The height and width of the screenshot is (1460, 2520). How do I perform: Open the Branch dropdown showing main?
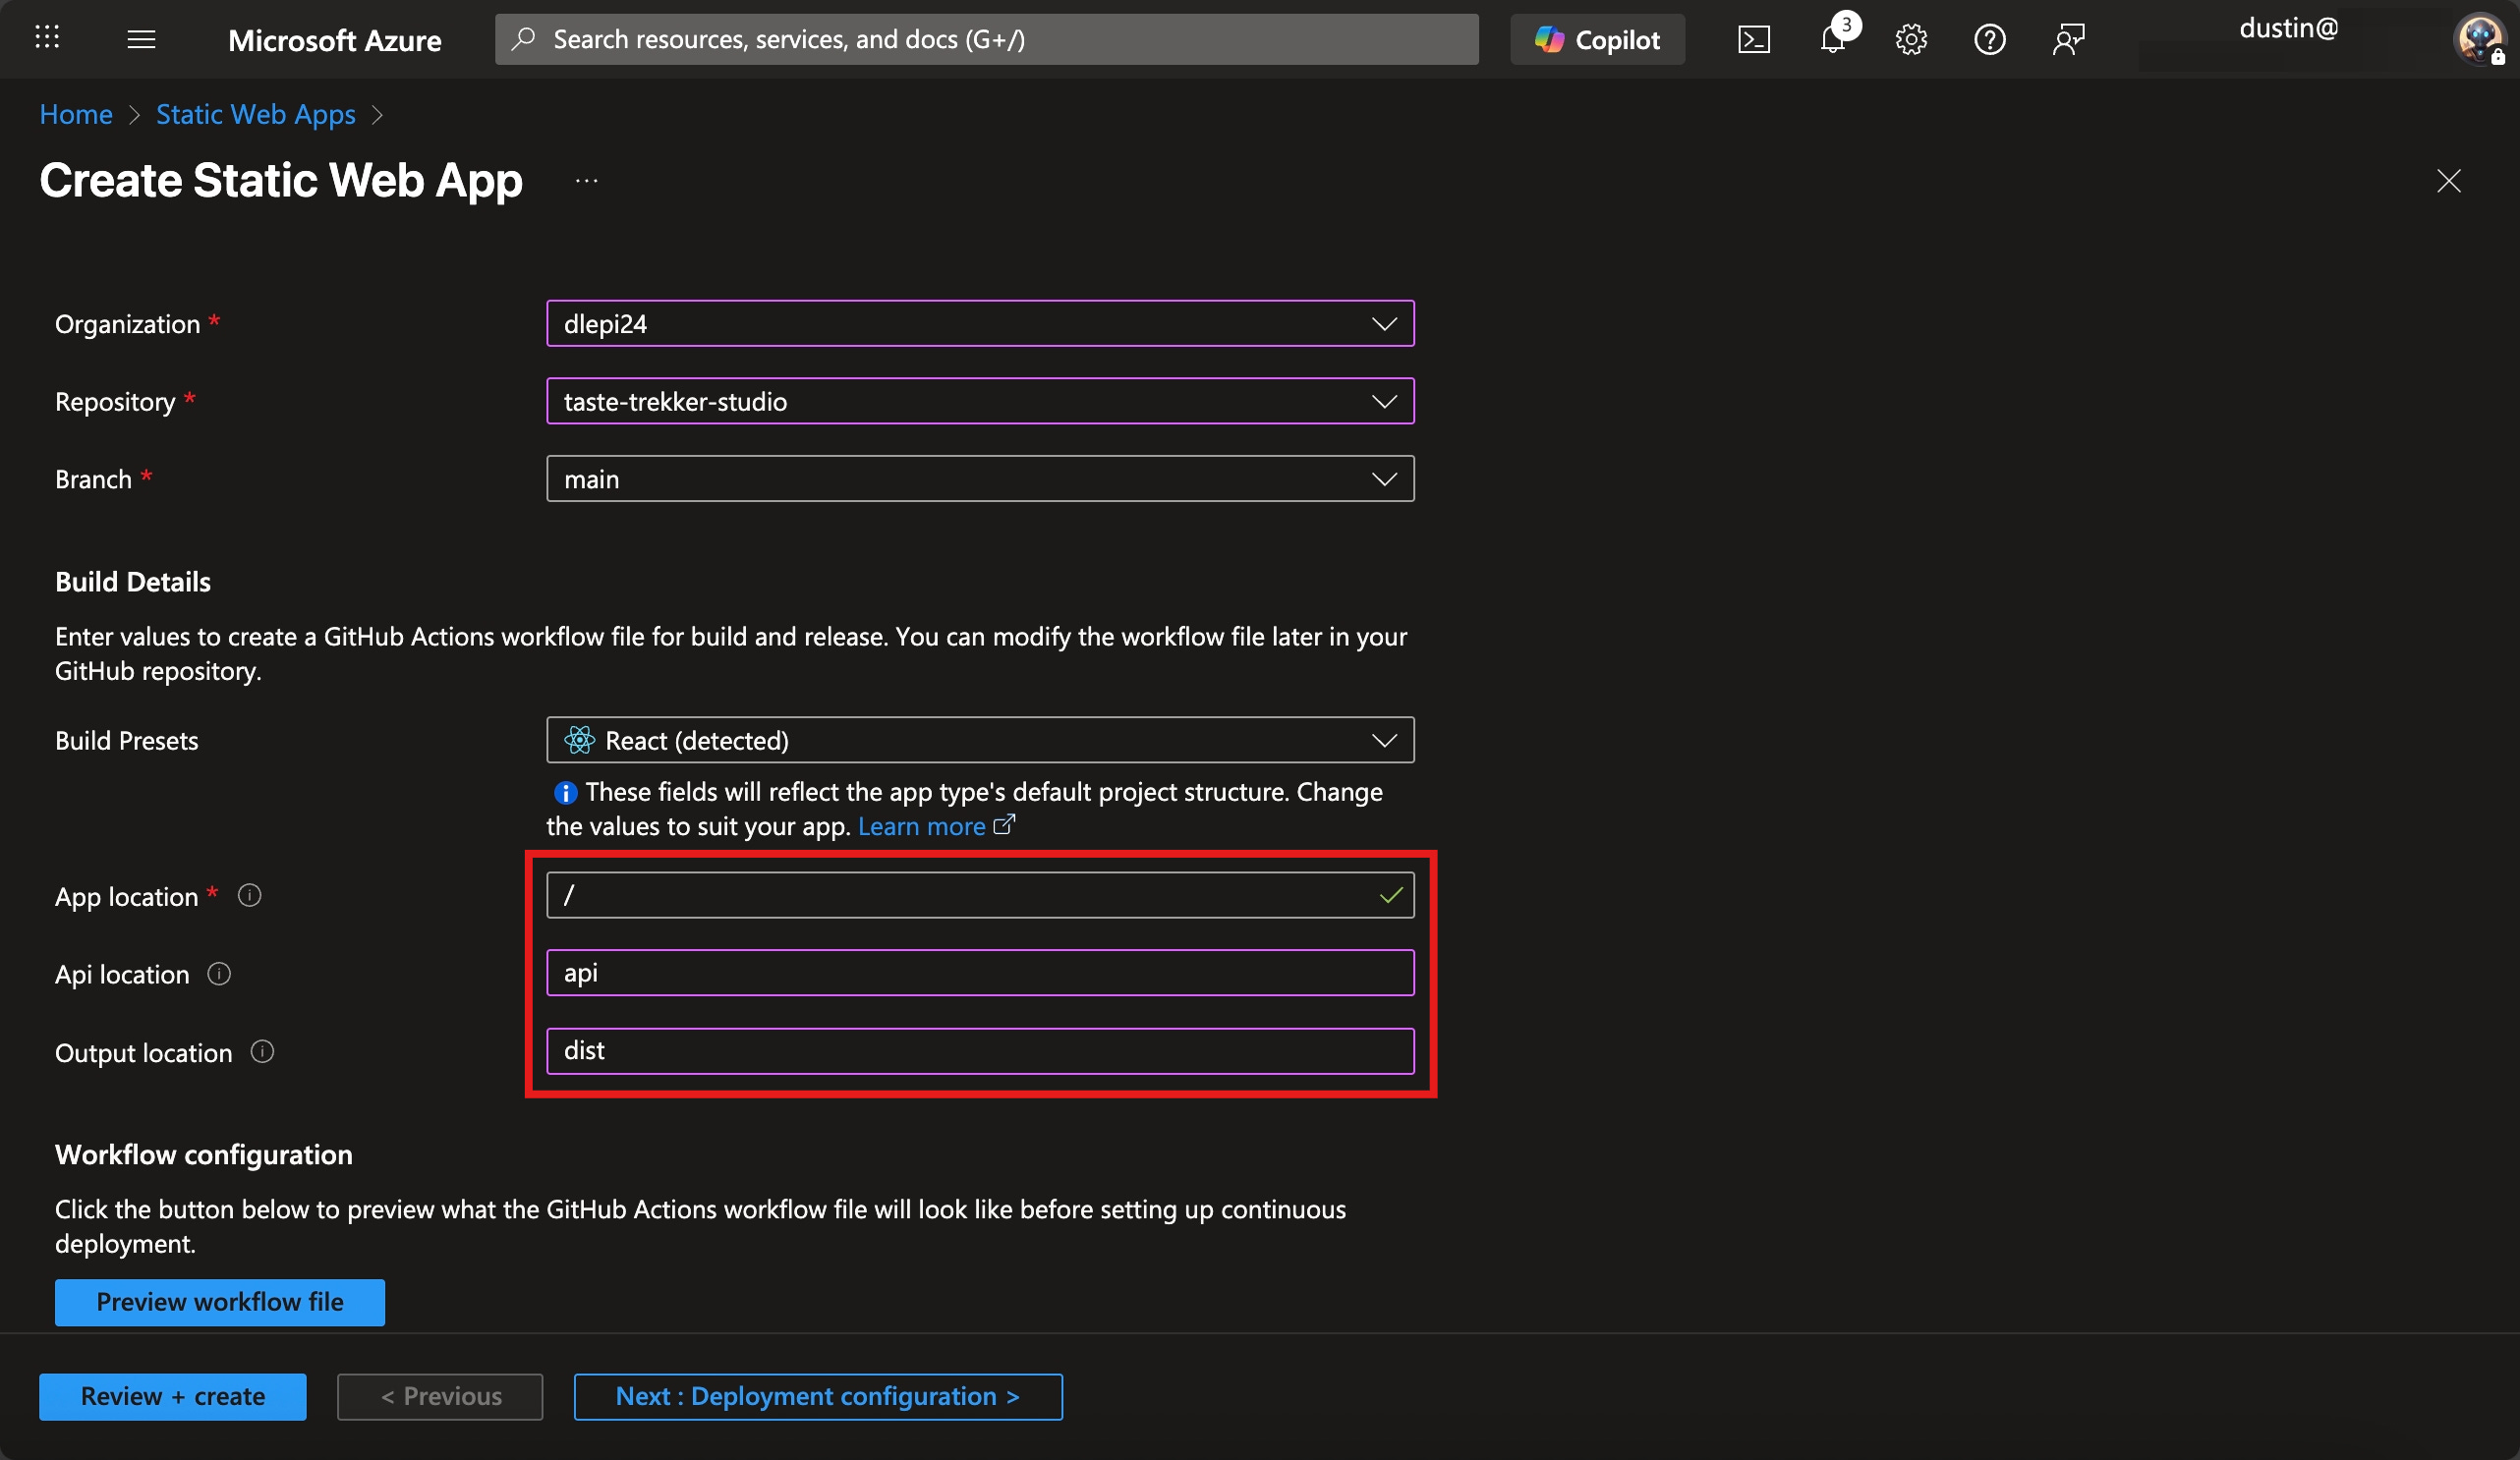click(979, 479)
